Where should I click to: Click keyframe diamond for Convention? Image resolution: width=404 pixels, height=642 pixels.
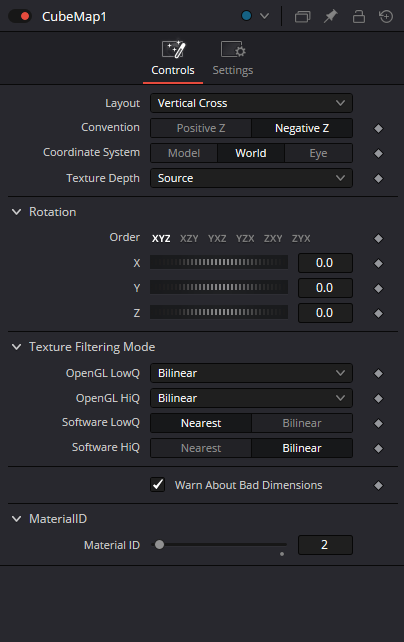(379, 129)
